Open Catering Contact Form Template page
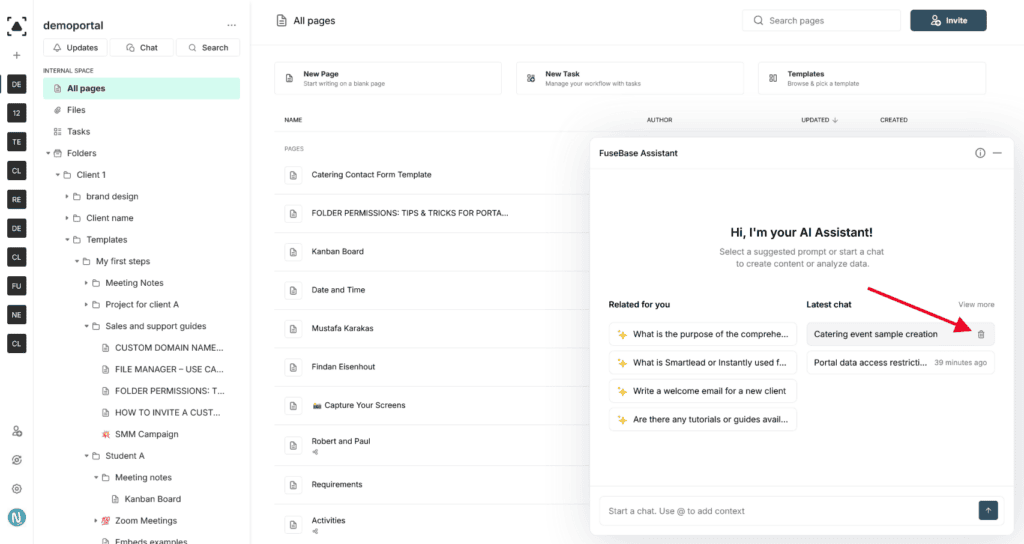 (371, 175)
